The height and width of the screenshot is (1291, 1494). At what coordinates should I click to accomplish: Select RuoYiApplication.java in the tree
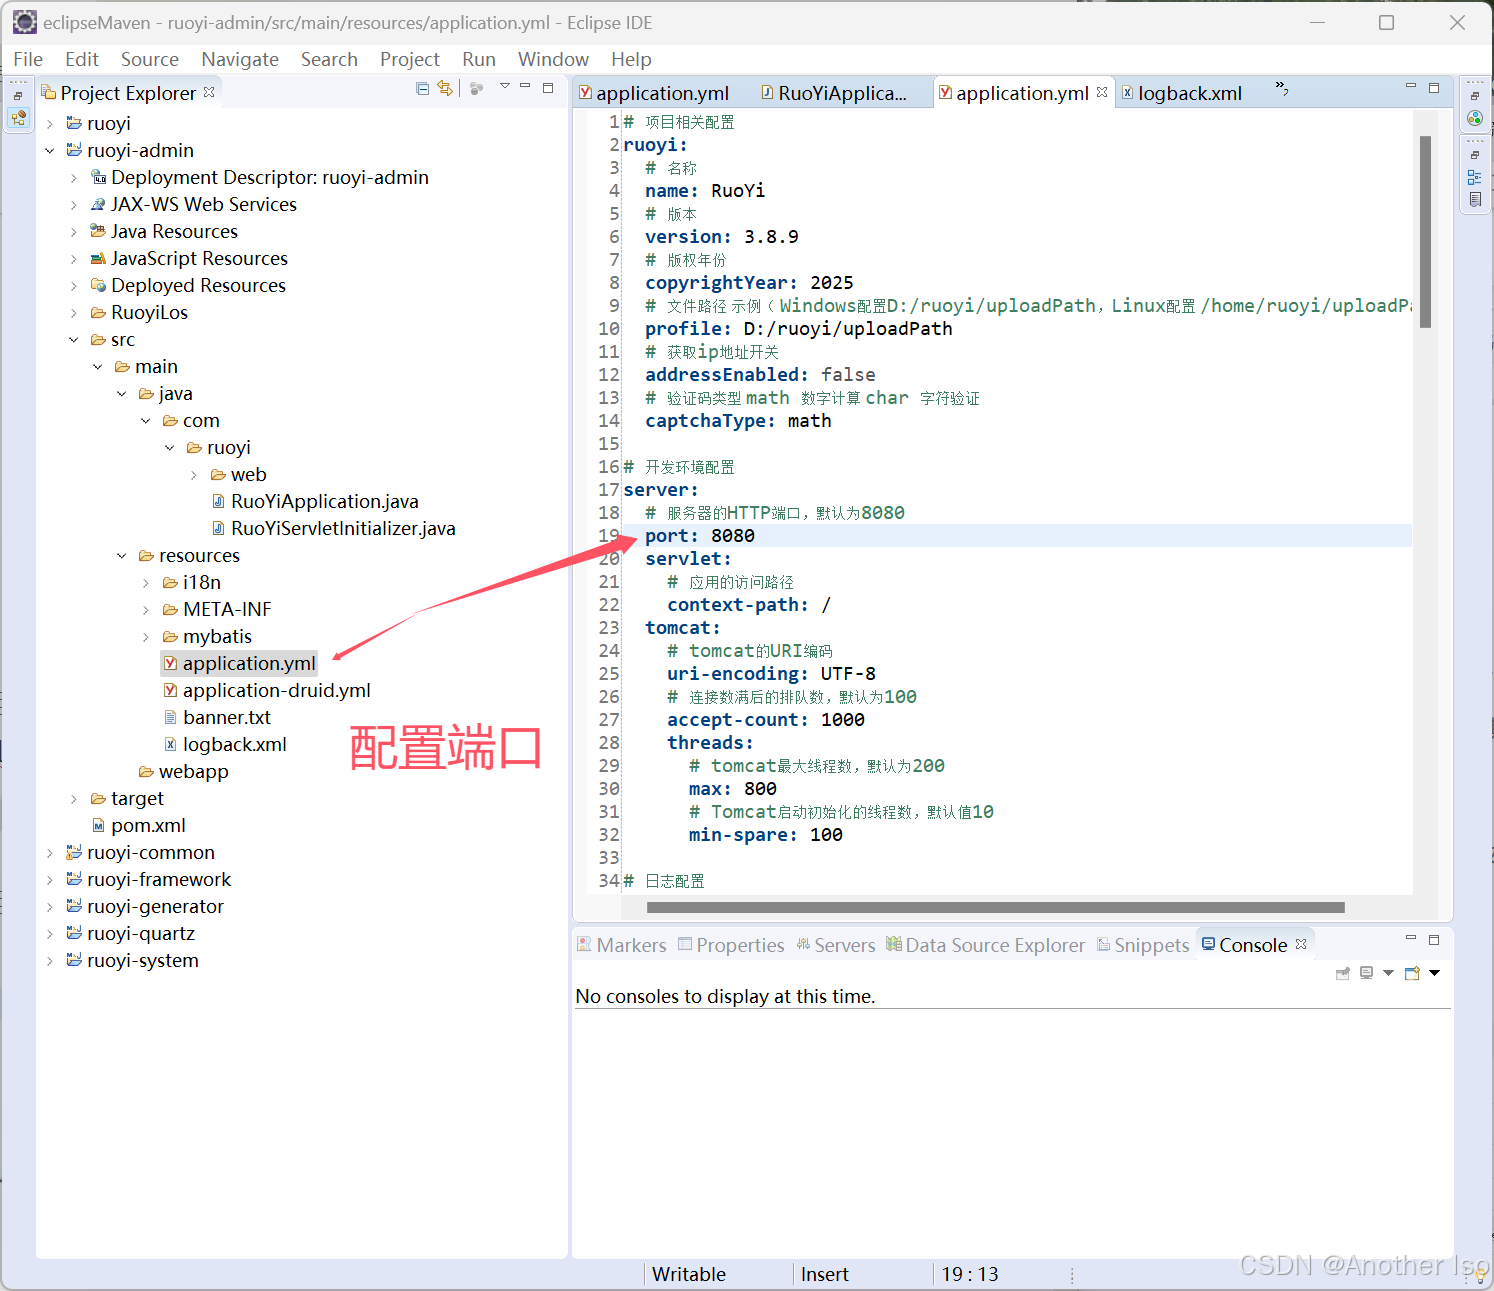315,501
